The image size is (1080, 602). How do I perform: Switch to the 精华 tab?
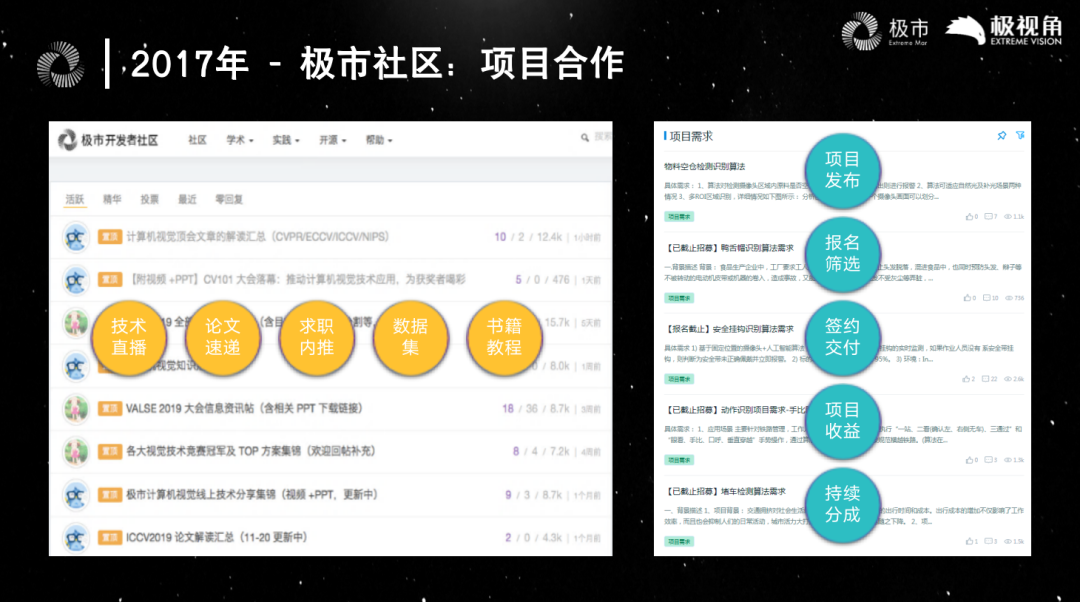(112, 200)
